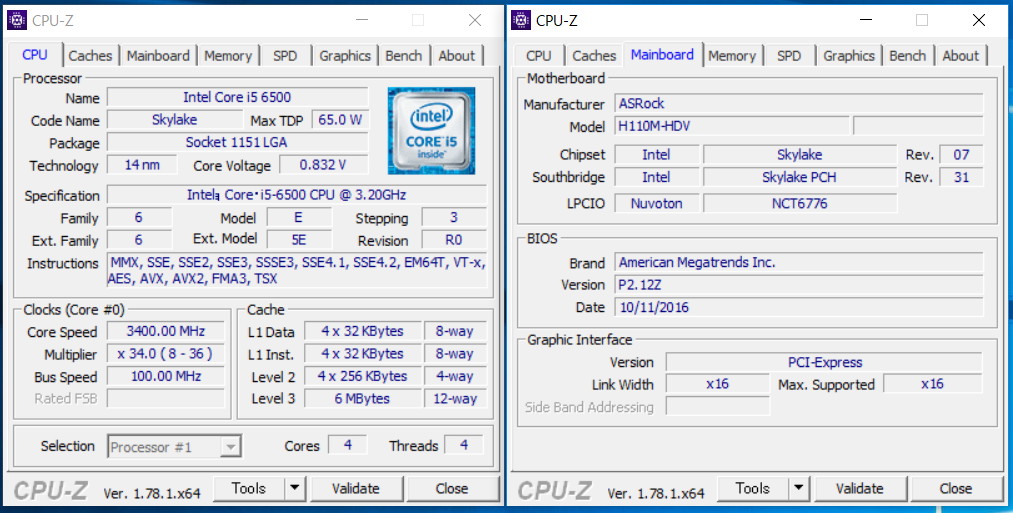Close left CPU-Z window via title bar X
The image size is (1013, 513).
tap(475, 20)
